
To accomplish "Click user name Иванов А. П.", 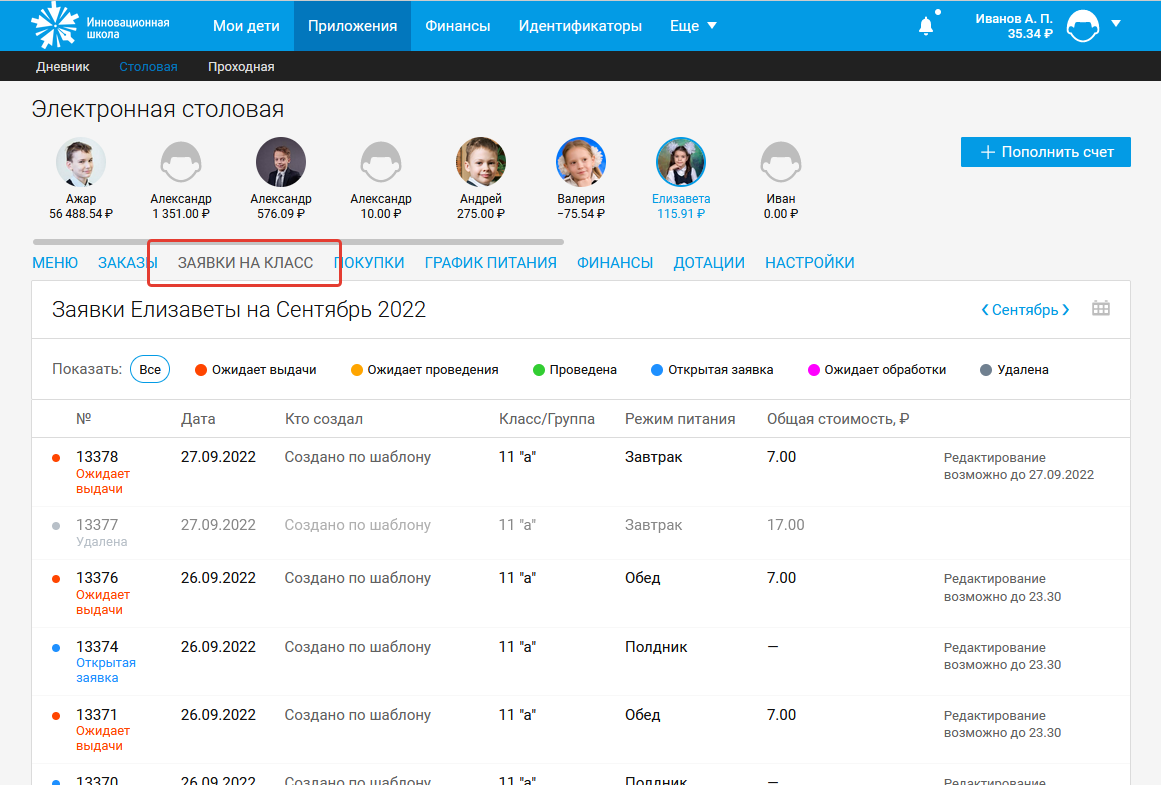I will click(x=1014, y=19).
